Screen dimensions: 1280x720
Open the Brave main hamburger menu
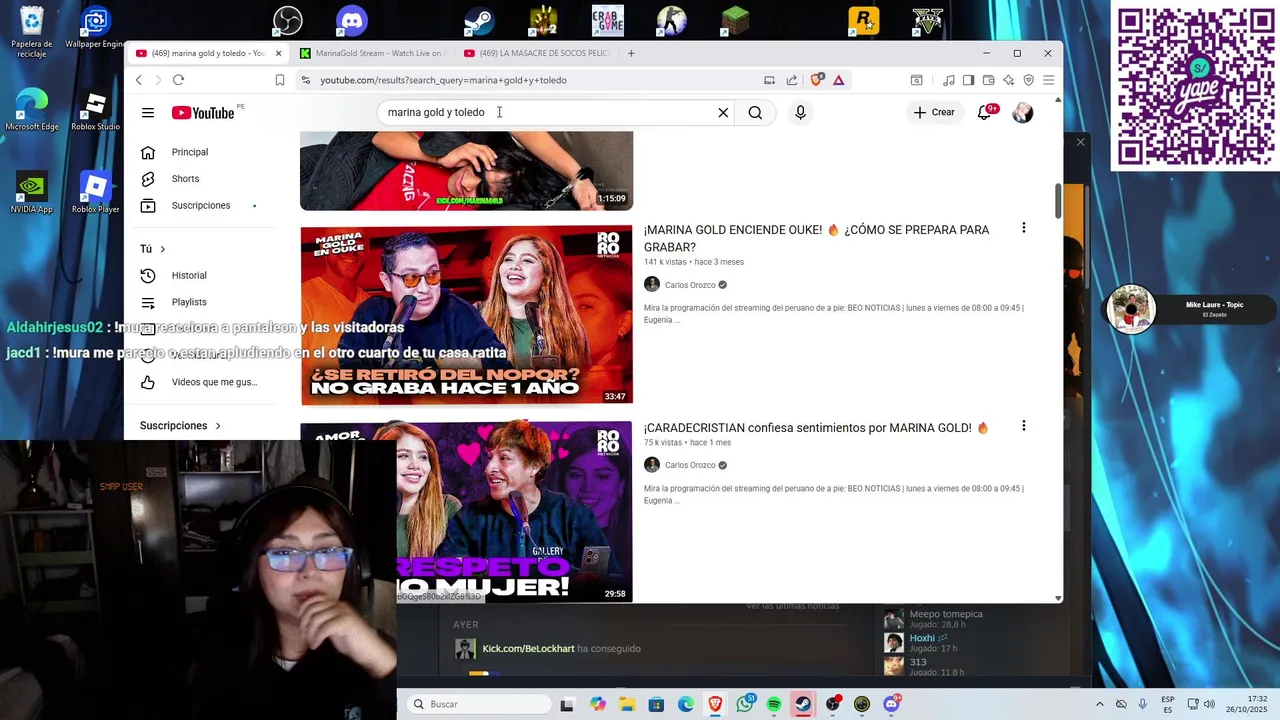1048,80
